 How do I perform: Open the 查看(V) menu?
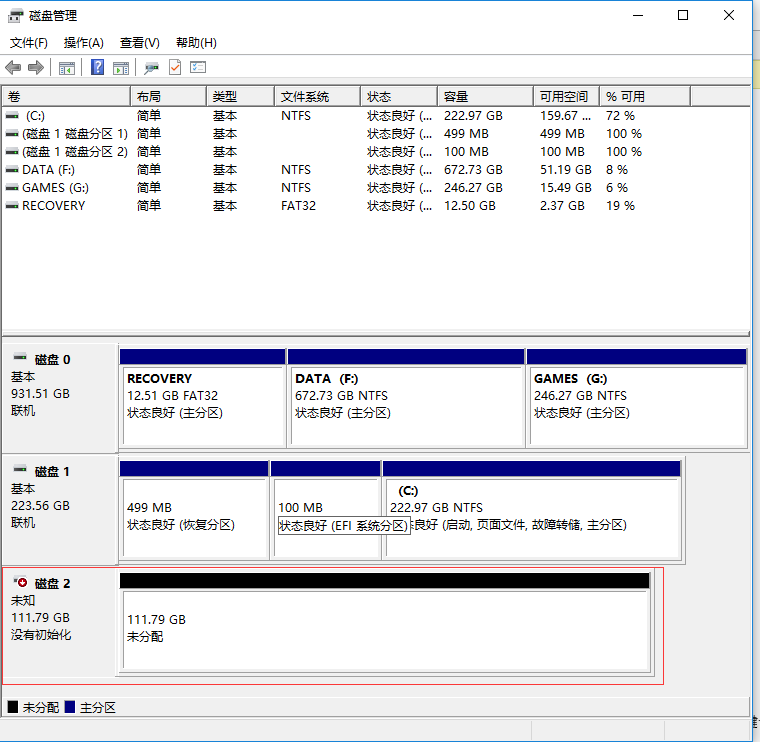tap(139, 43)
